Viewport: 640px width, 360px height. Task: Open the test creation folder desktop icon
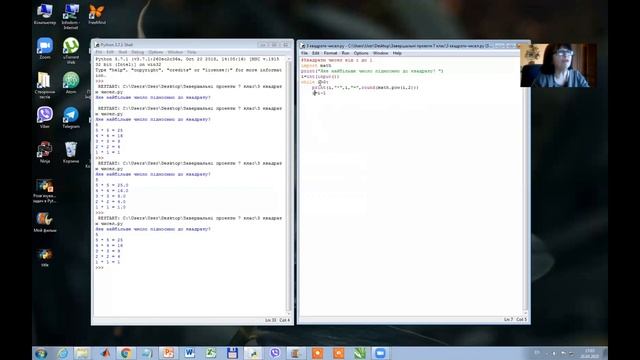[45, 85]
